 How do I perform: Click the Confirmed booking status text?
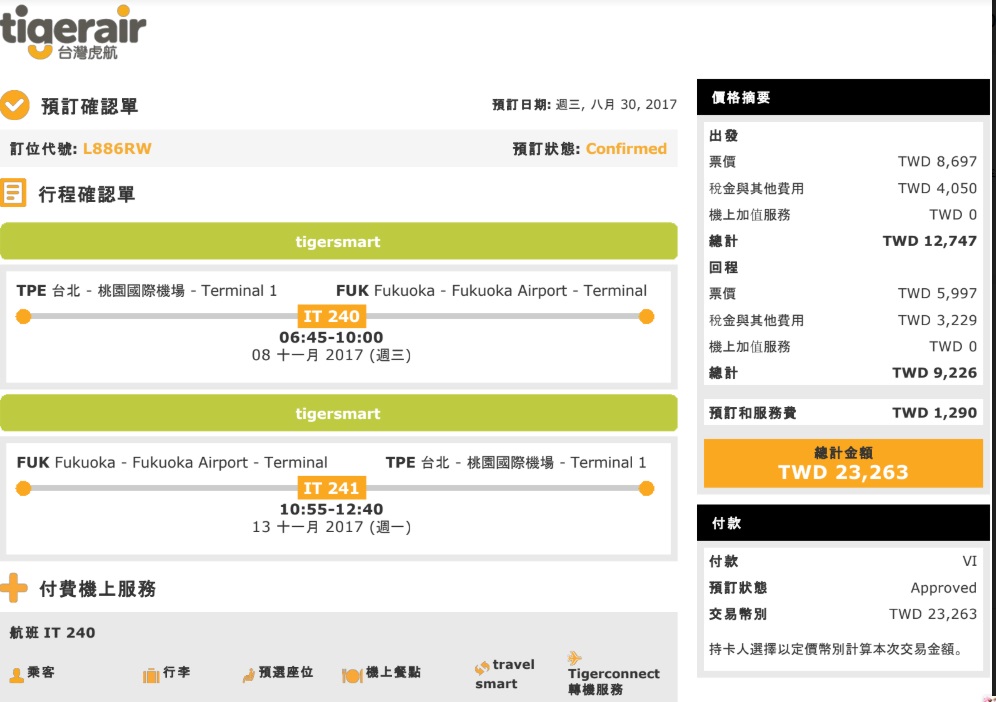626,149
